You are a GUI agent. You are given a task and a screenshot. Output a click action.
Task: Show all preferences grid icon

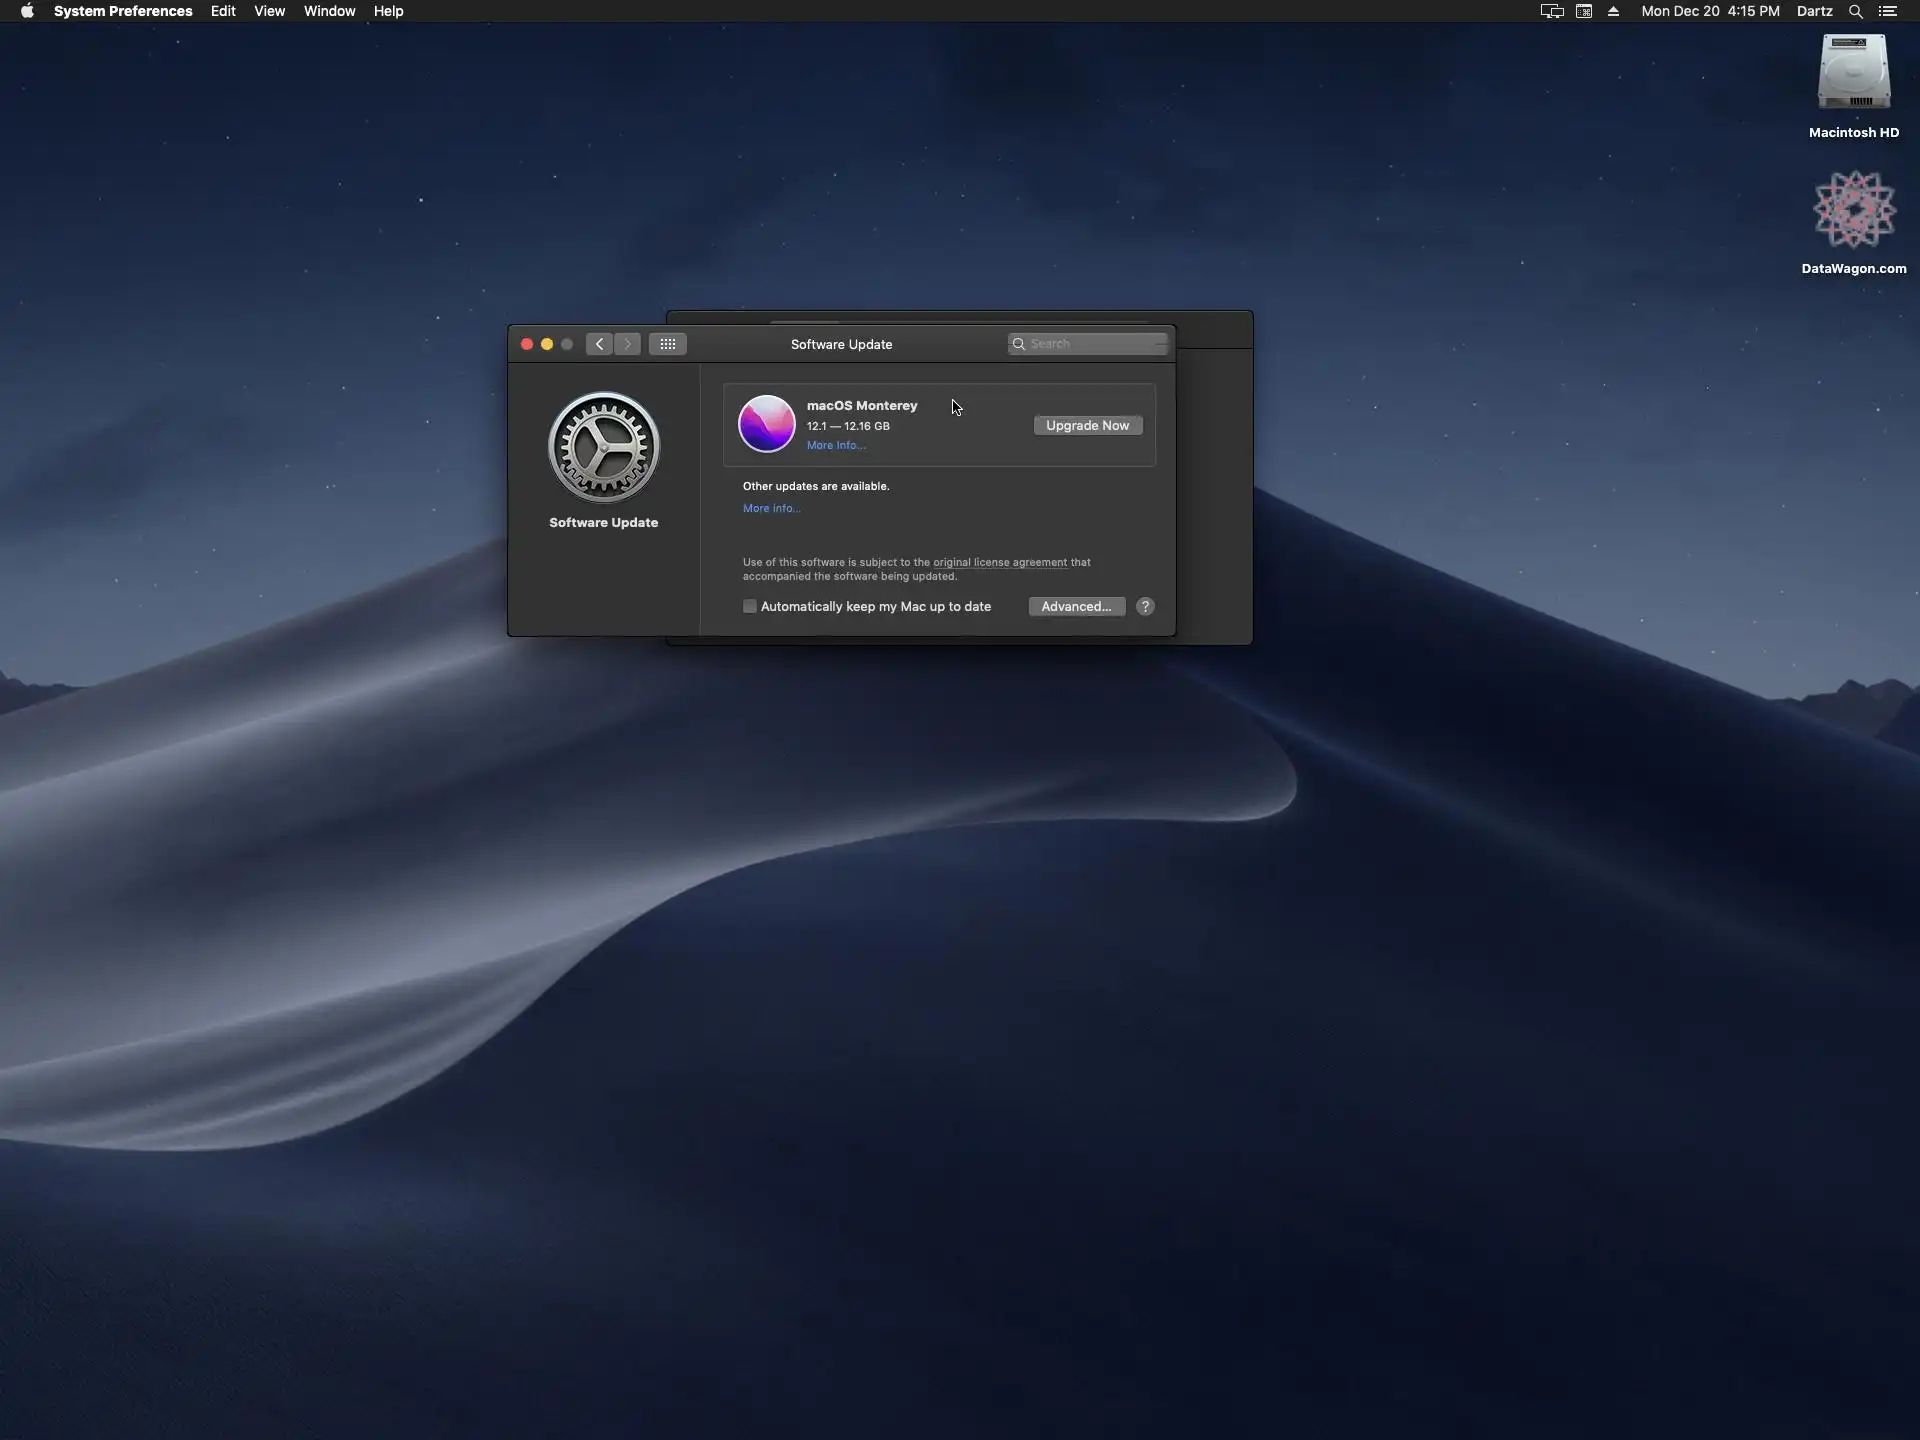(667, 344)
